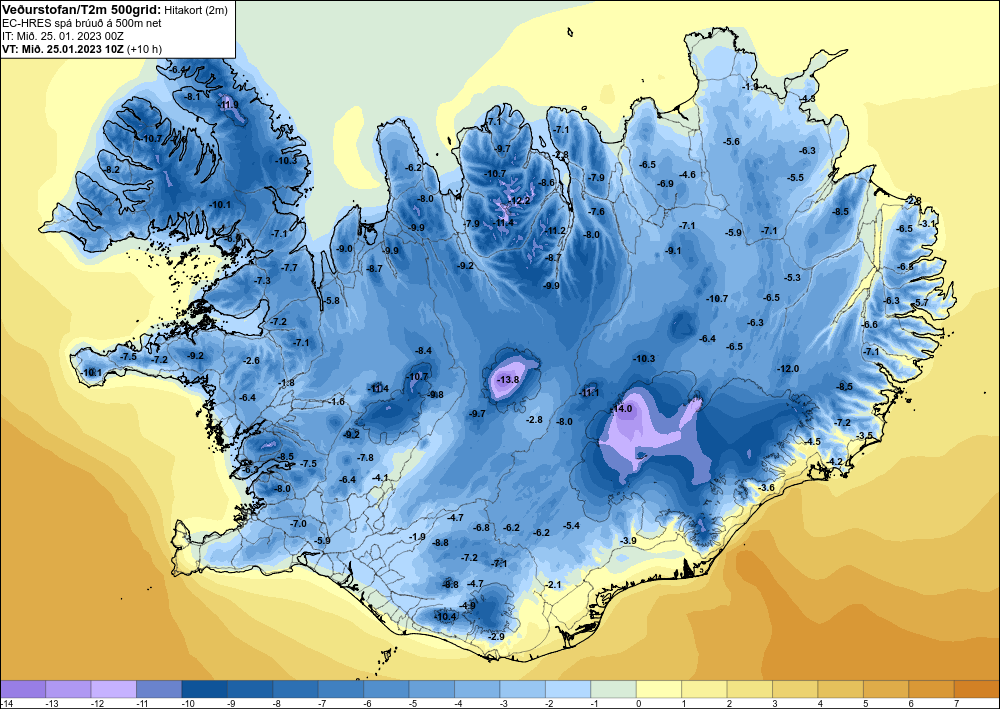Click the -6.9 reading in the north
The image size is (1000, 709).
tap(665, 183)
